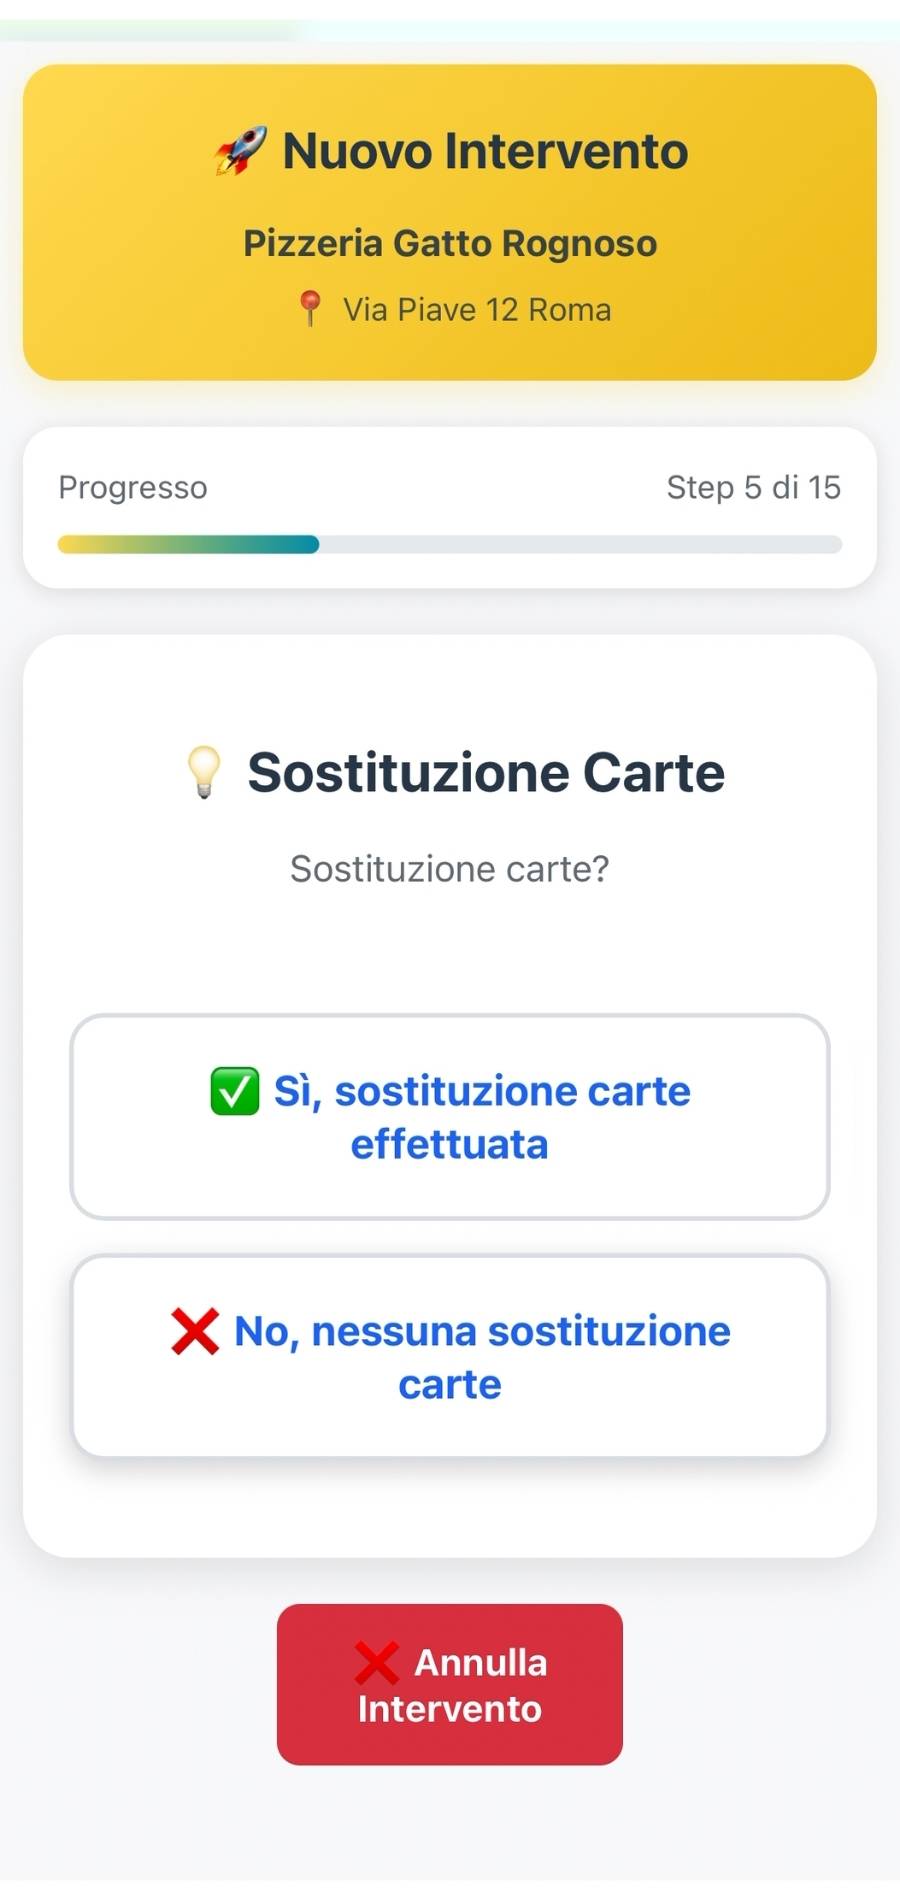Tap the "Step 5 di 15" indicator

tap(753, 487)
